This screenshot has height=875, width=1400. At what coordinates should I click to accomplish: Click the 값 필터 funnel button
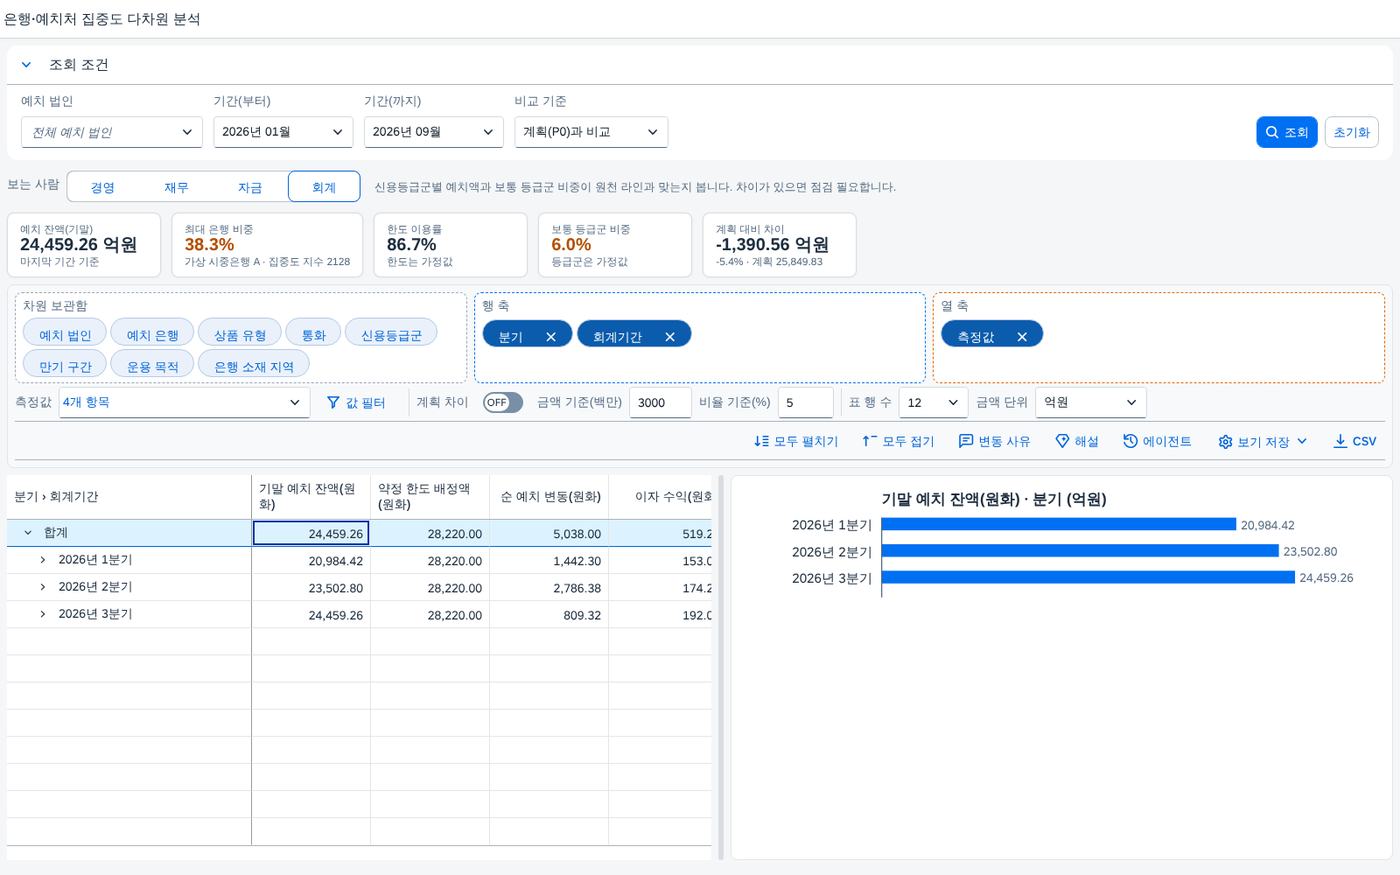click(x=356, y=402)
